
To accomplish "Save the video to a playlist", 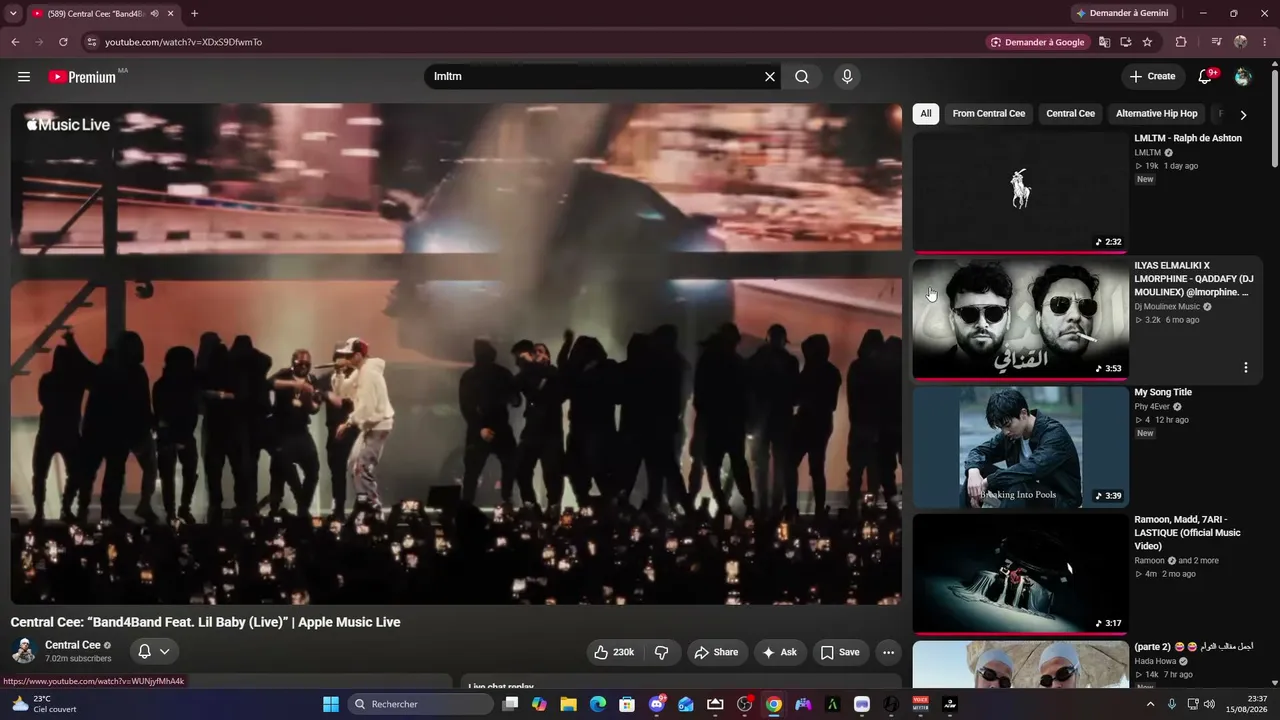I will click(x=840, y=652).
